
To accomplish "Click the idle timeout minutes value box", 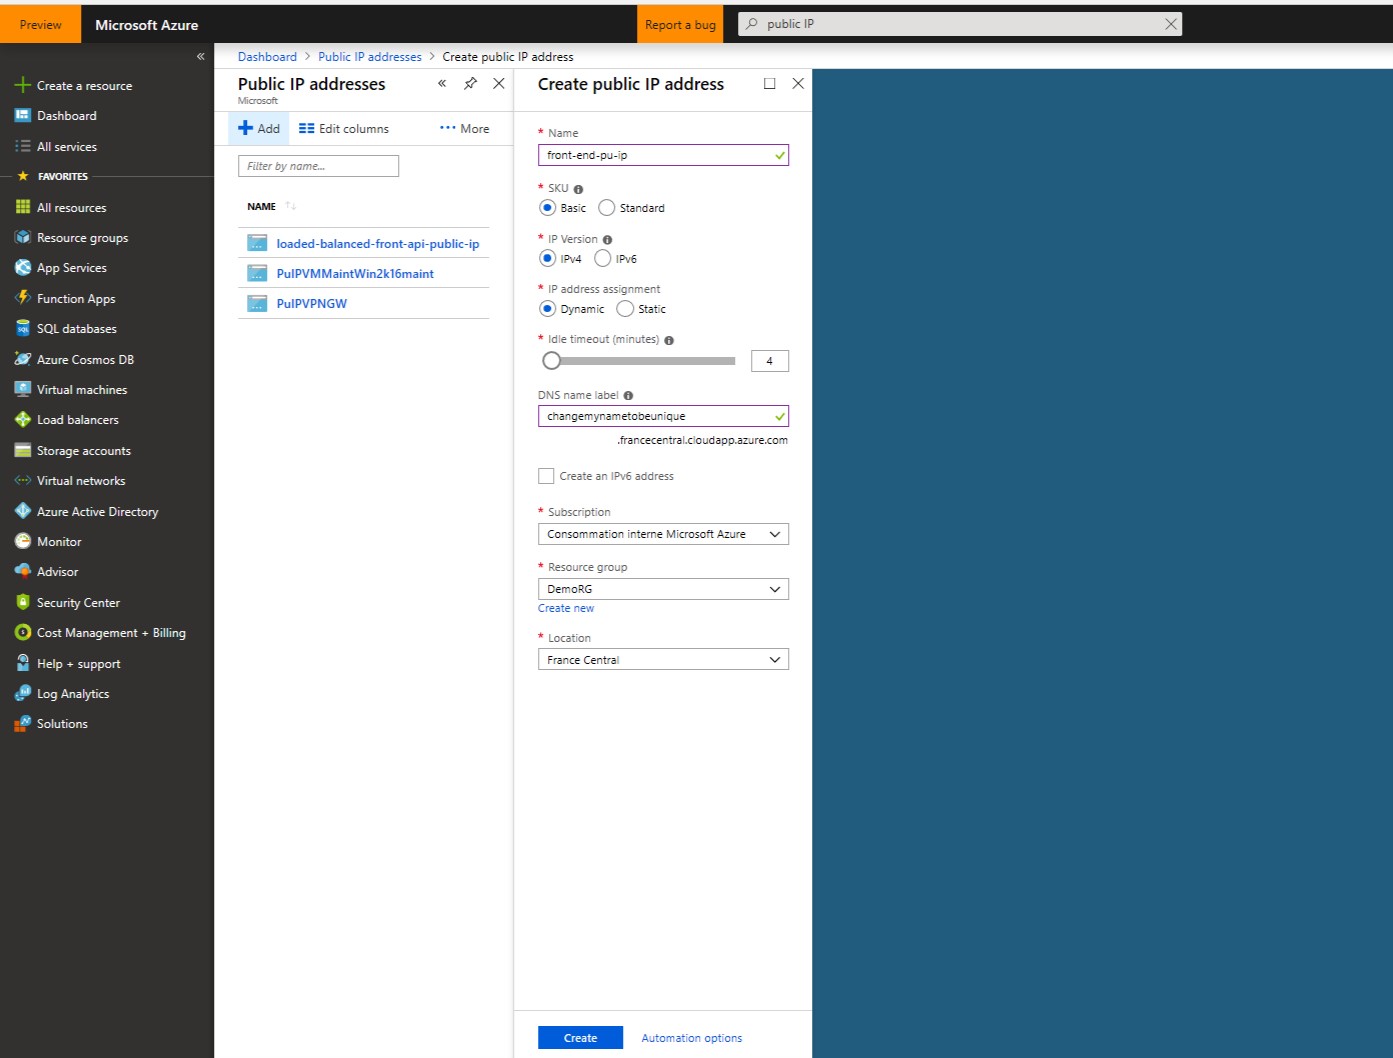I will point(769,361).
